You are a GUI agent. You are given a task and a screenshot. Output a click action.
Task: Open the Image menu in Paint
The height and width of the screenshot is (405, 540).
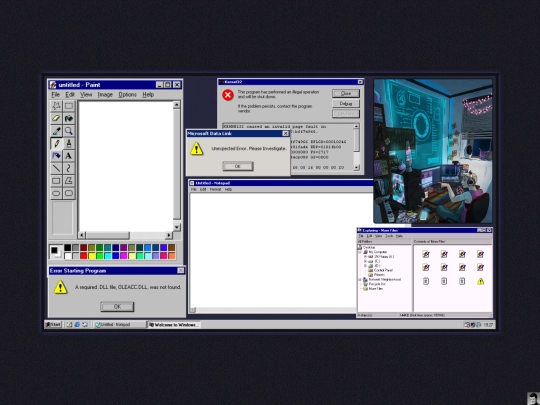(x=105, y=94)
